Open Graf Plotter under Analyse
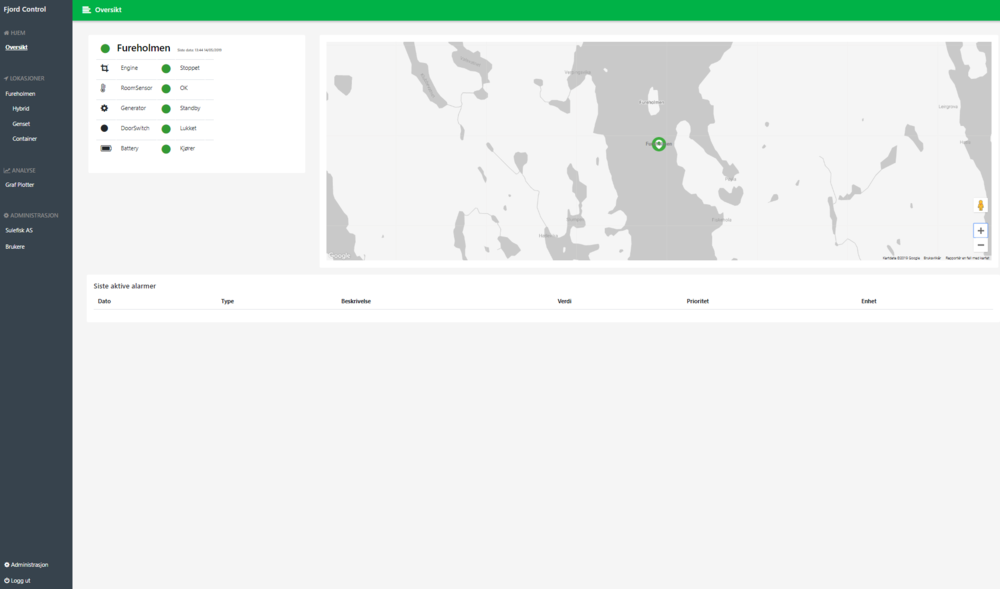 click(20, 185)
